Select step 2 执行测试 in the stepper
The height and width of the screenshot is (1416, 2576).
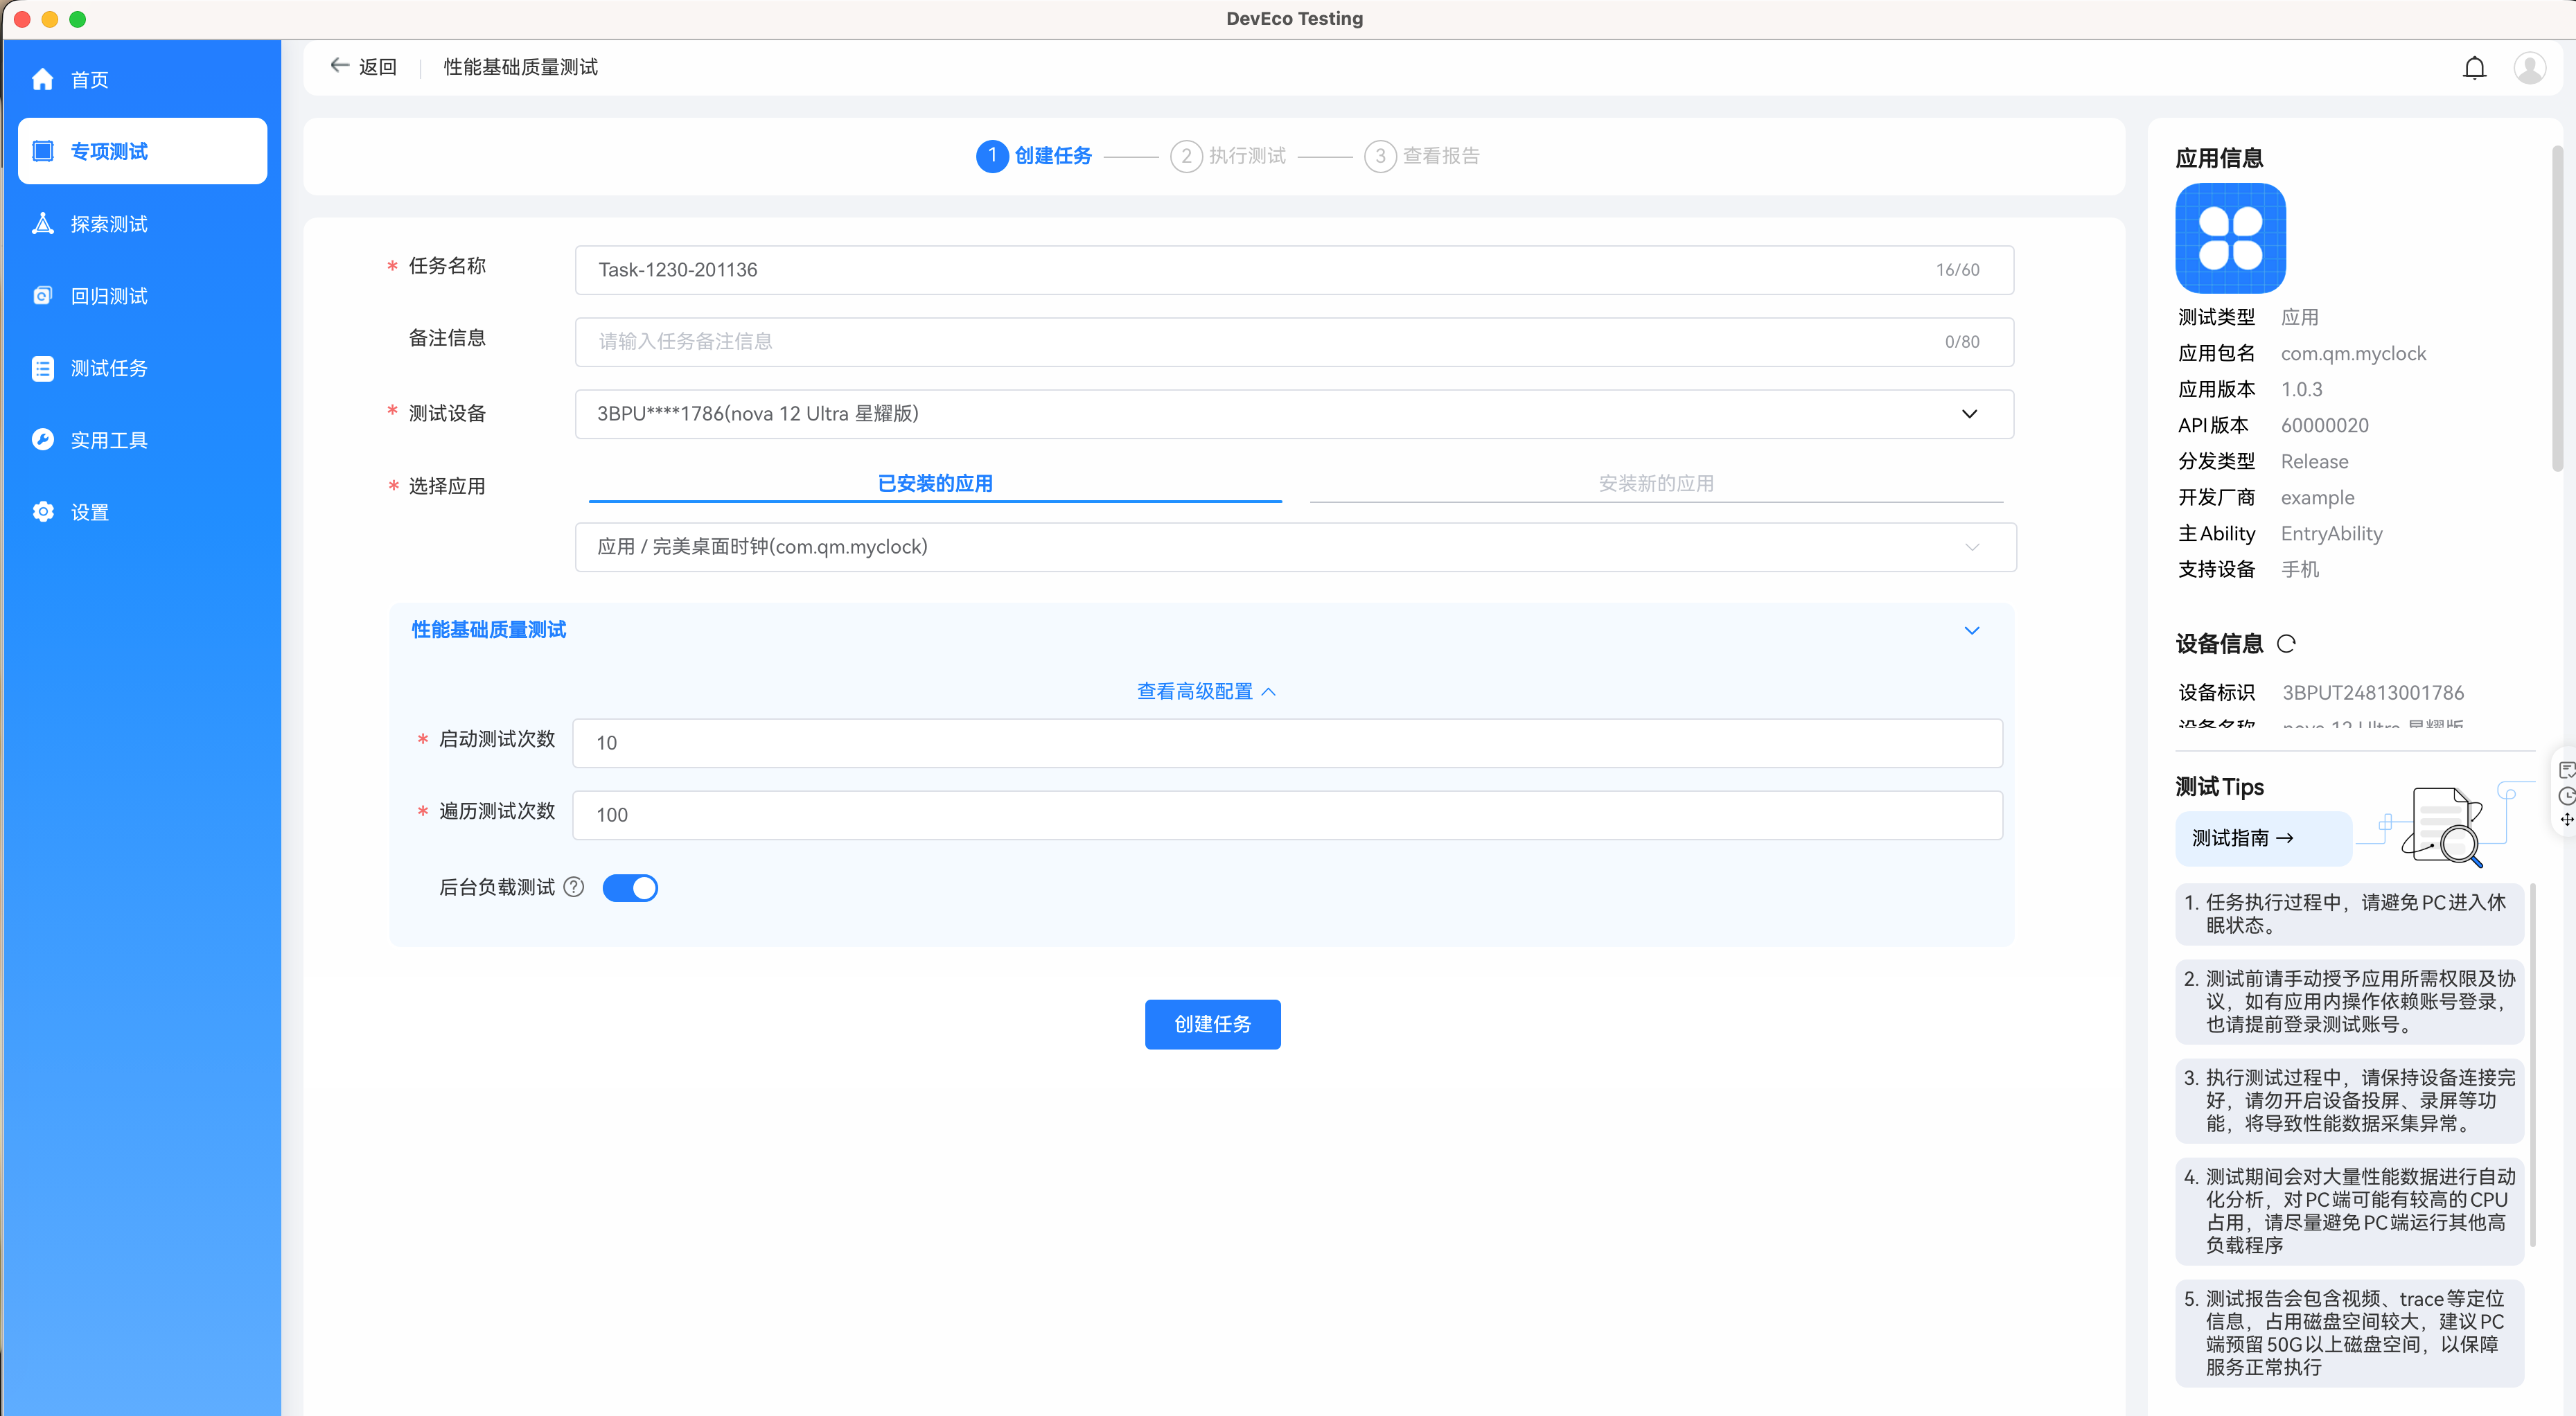pyautogui.click(x=1228, y=156)
